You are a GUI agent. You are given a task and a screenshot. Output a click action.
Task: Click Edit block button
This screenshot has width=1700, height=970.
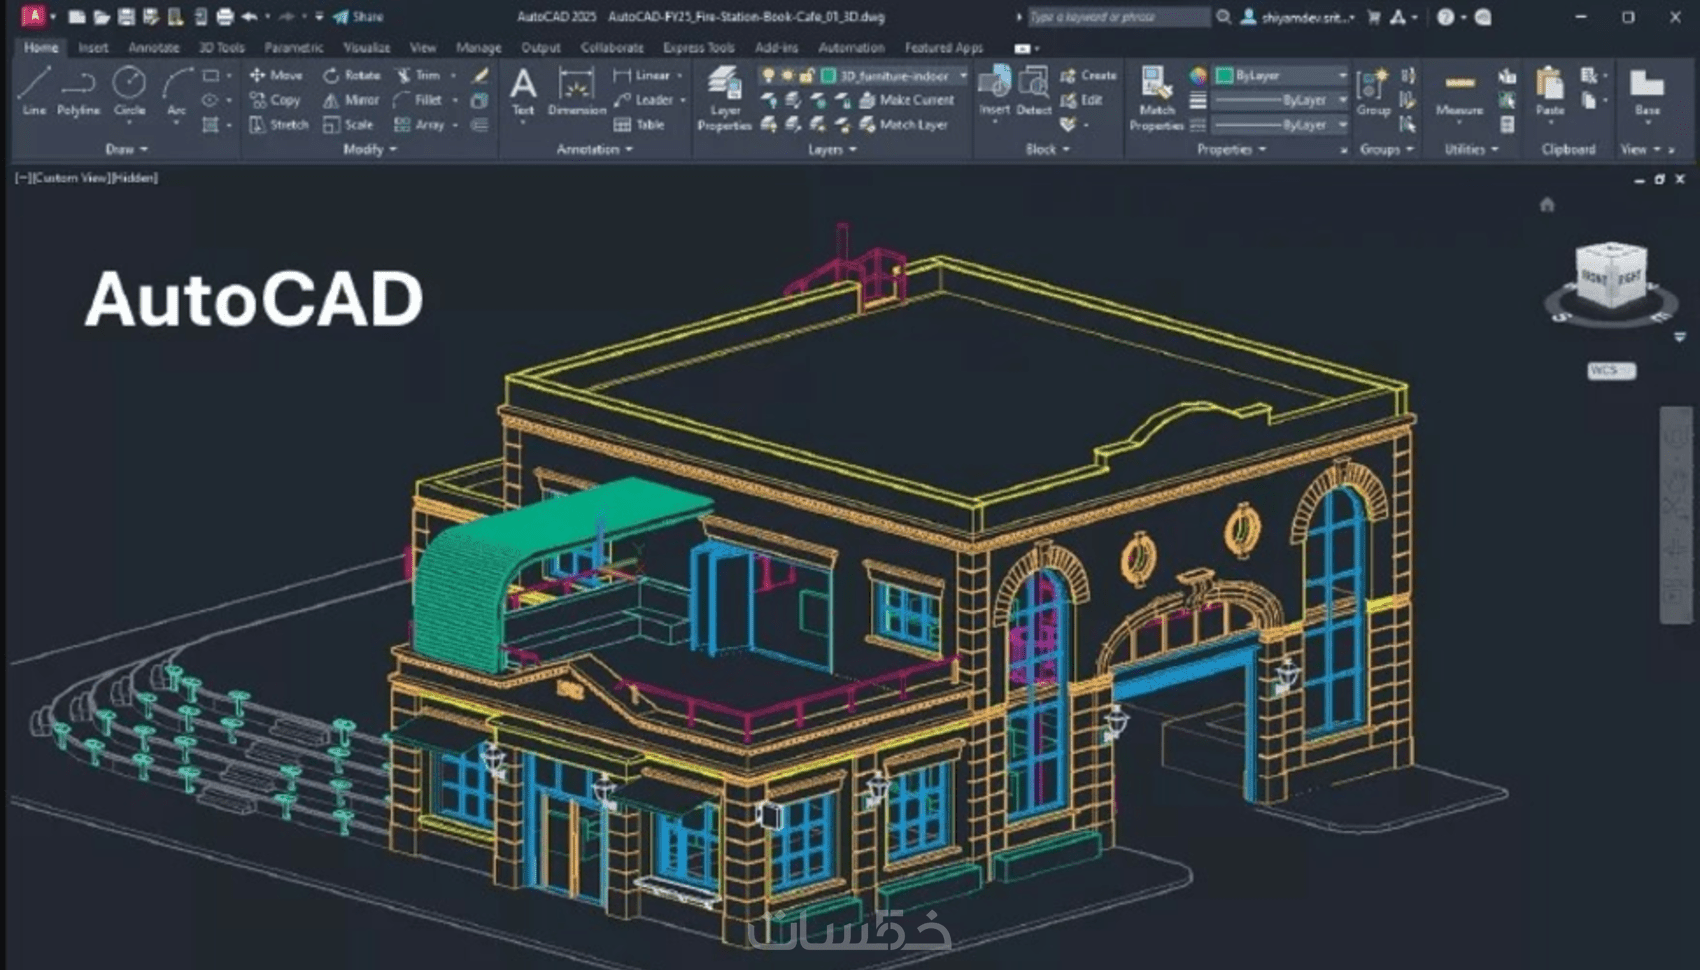pos(1081,100)
